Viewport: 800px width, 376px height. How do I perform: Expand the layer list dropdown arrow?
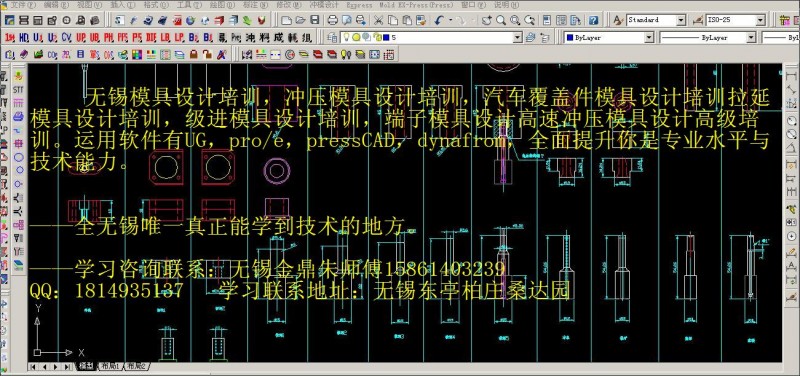coord(517,38)
